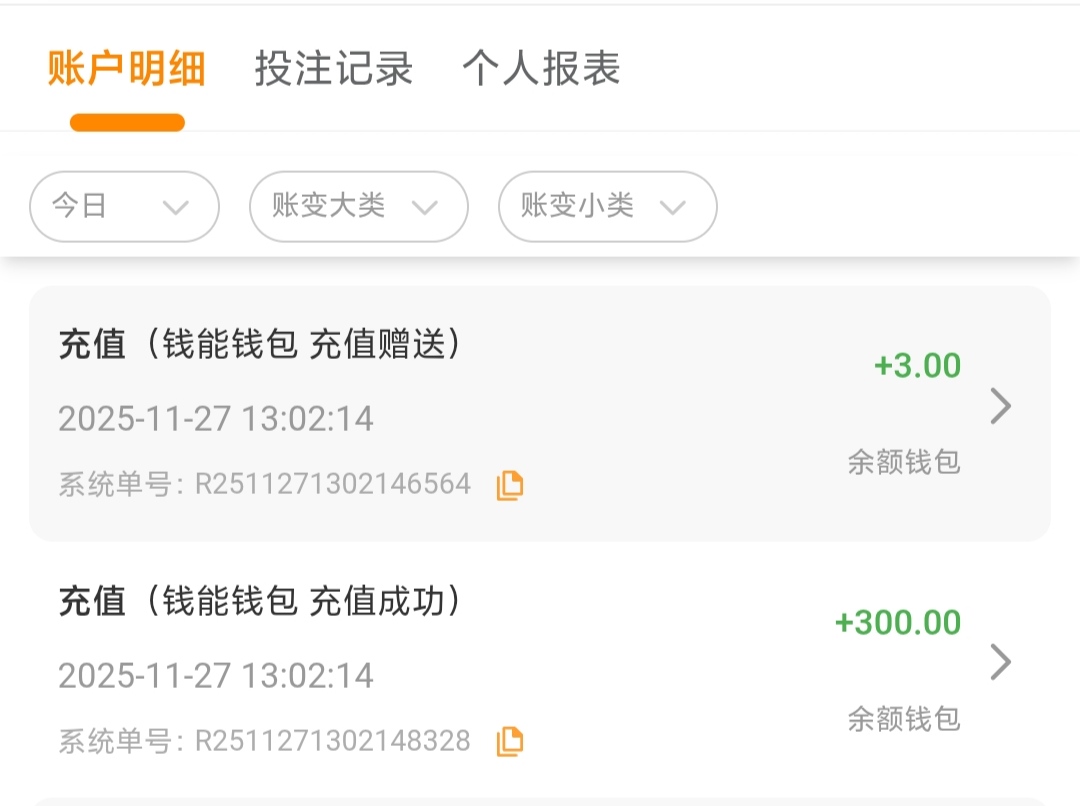Screen dimensions: 1080x806
Task: Click order number text R2511271302148328
Action: tap(332, 741)
